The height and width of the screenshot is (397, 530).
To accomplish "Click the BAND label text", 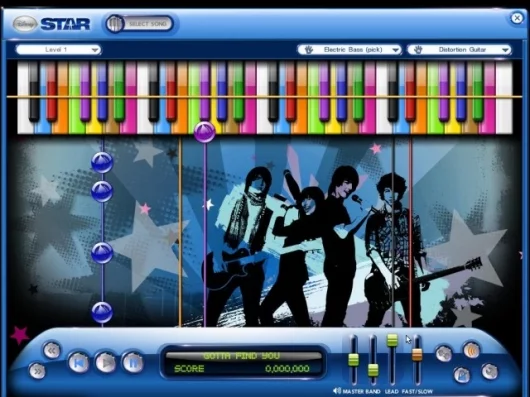I will [373, 391].
